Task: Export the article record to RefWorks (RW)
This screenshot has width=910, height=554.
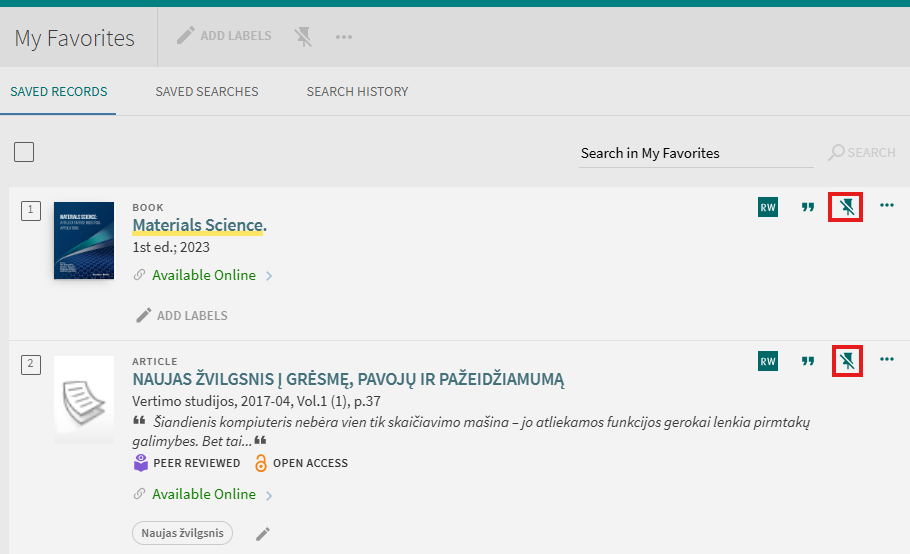Action: (x=767, y=361)
